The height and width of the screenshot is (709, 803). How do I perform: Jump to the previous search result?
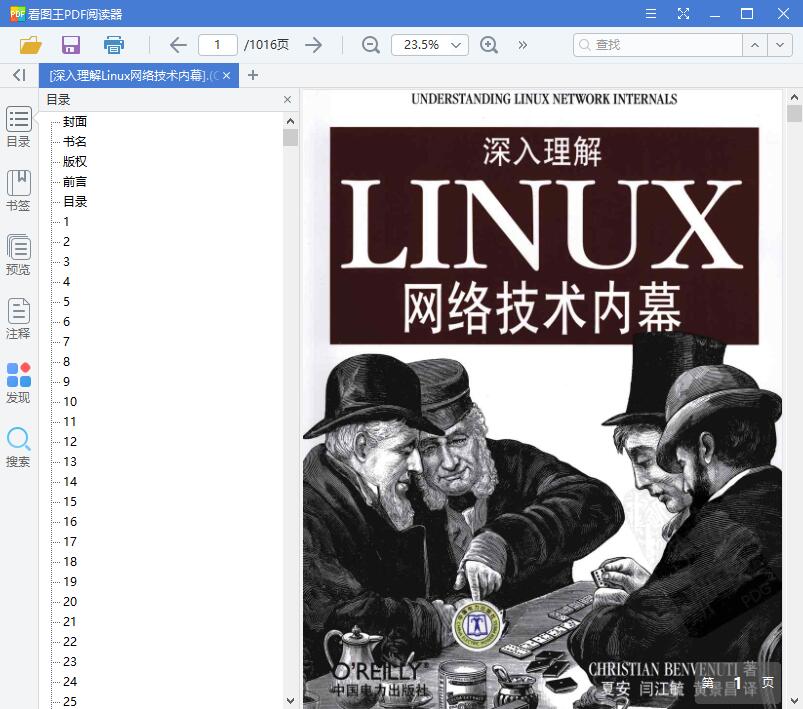pos(755,45)
